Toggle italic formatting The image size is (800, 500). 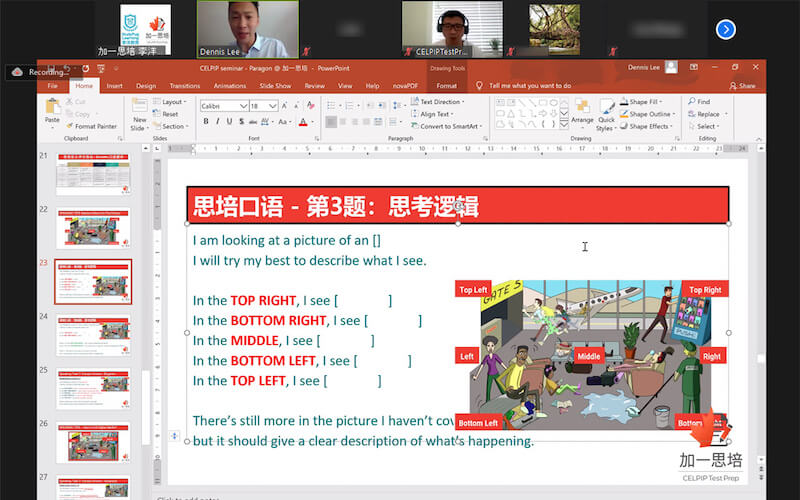219,122
